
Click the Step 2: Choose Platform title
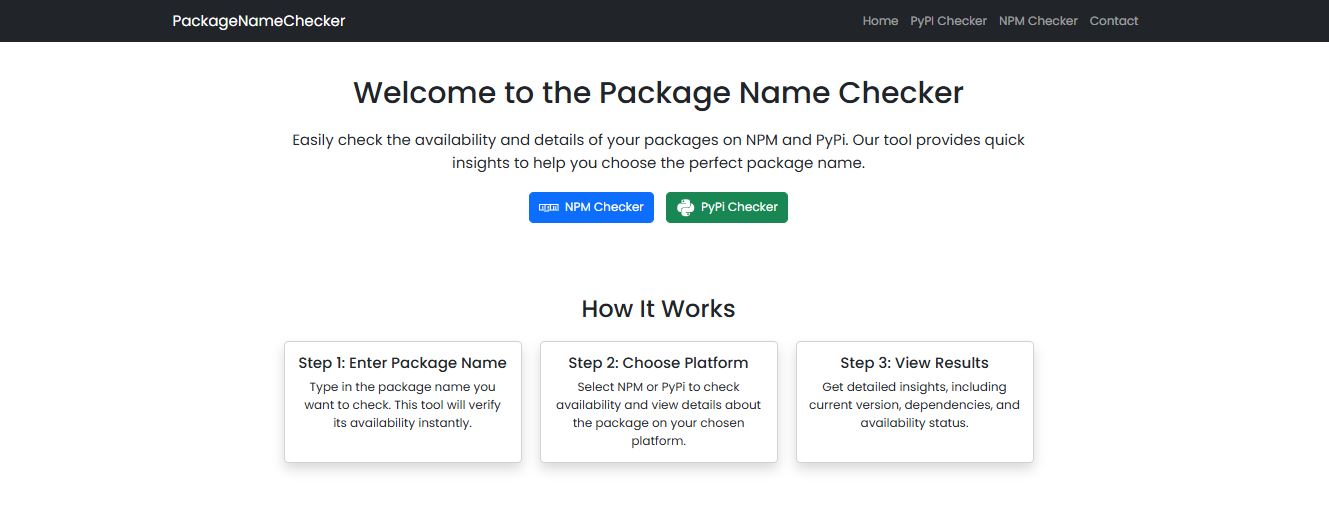pos(658,363)
